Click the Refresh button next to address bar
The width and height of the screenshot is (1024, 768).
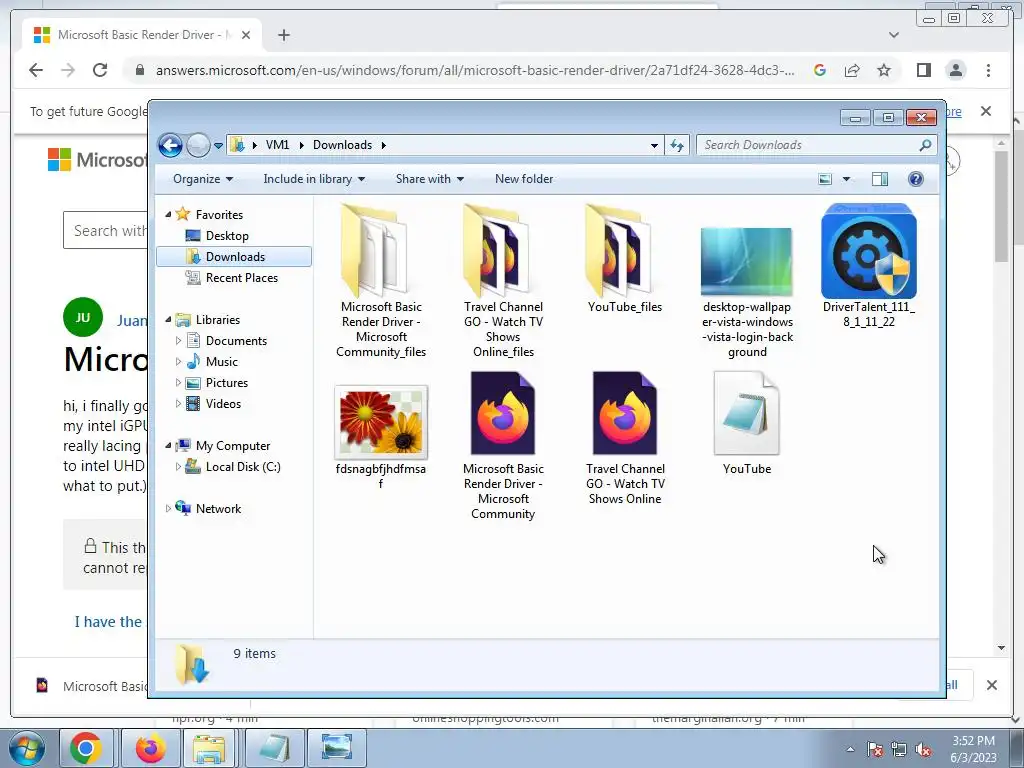click(x=677, y=145)
